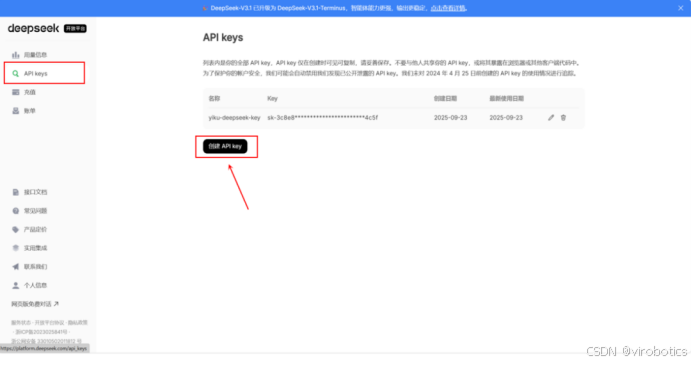692x365 pixels.
Task: Open the 服务状态 footer link
Action: (x=21, y=323)
